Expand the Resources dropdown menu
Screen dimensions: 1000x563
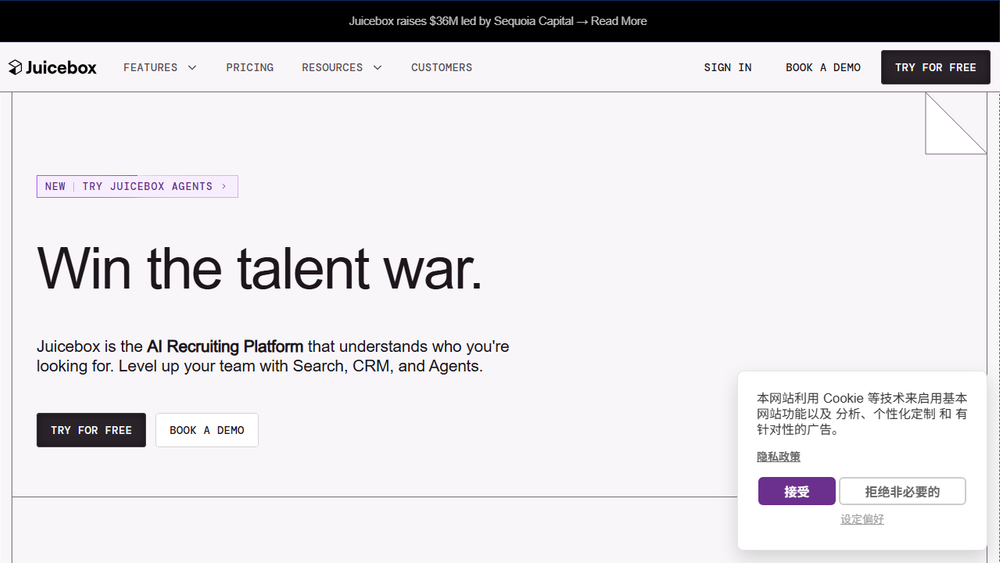(x=341, y=67)
